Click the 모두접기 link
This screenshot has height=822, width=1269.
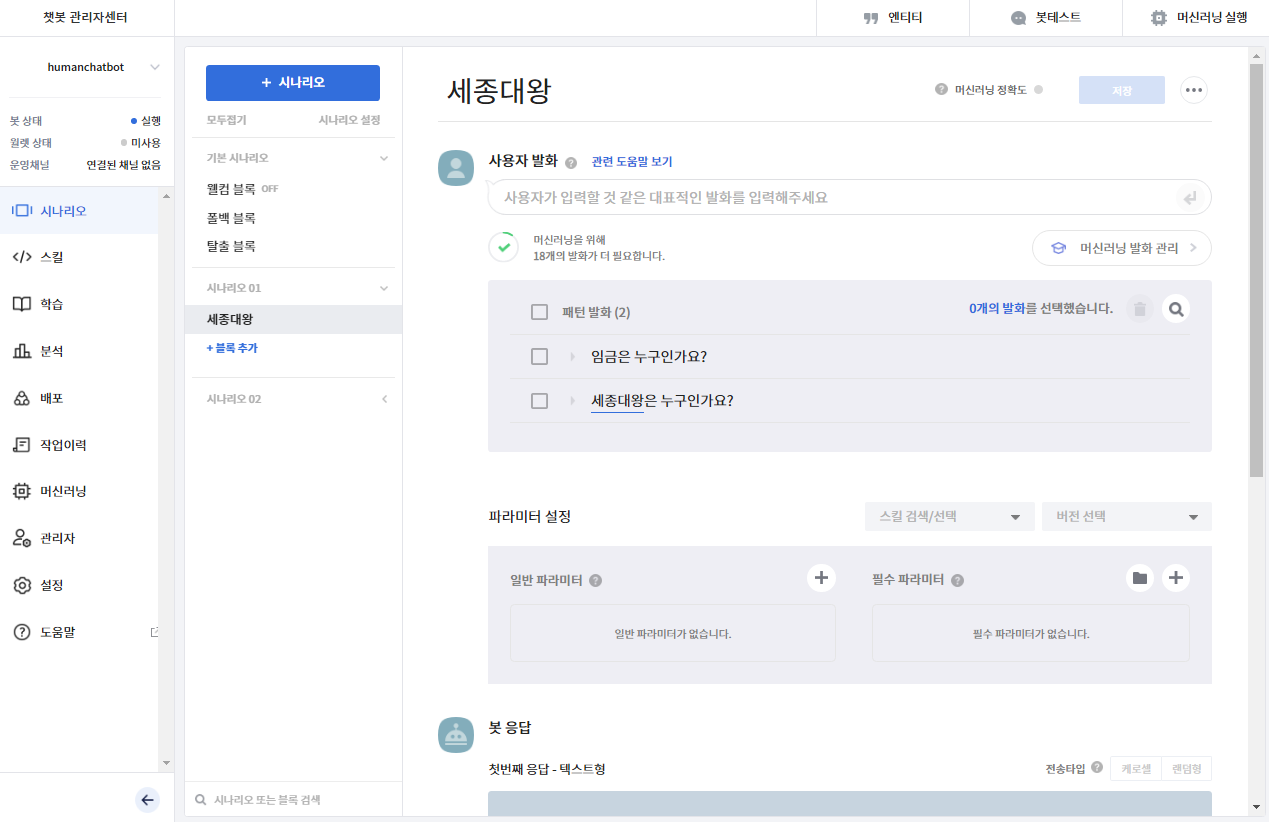[x=227, y=120]
